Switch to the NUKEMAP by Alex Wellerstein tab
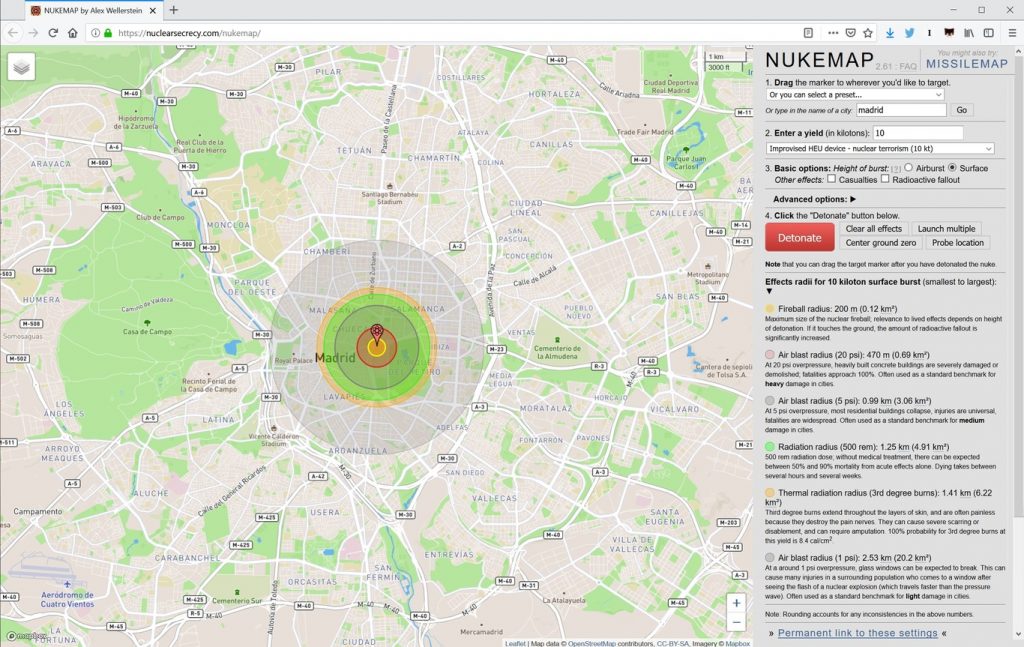 [x=93, y=10]
